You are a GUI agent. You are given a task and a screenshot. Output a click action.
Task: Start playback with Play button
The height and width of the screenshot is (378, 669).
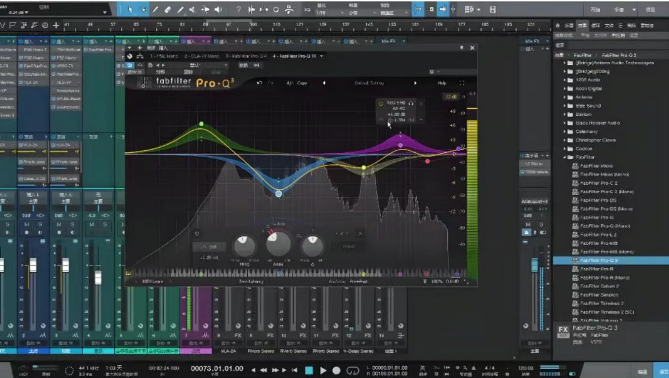coord(323,370)
